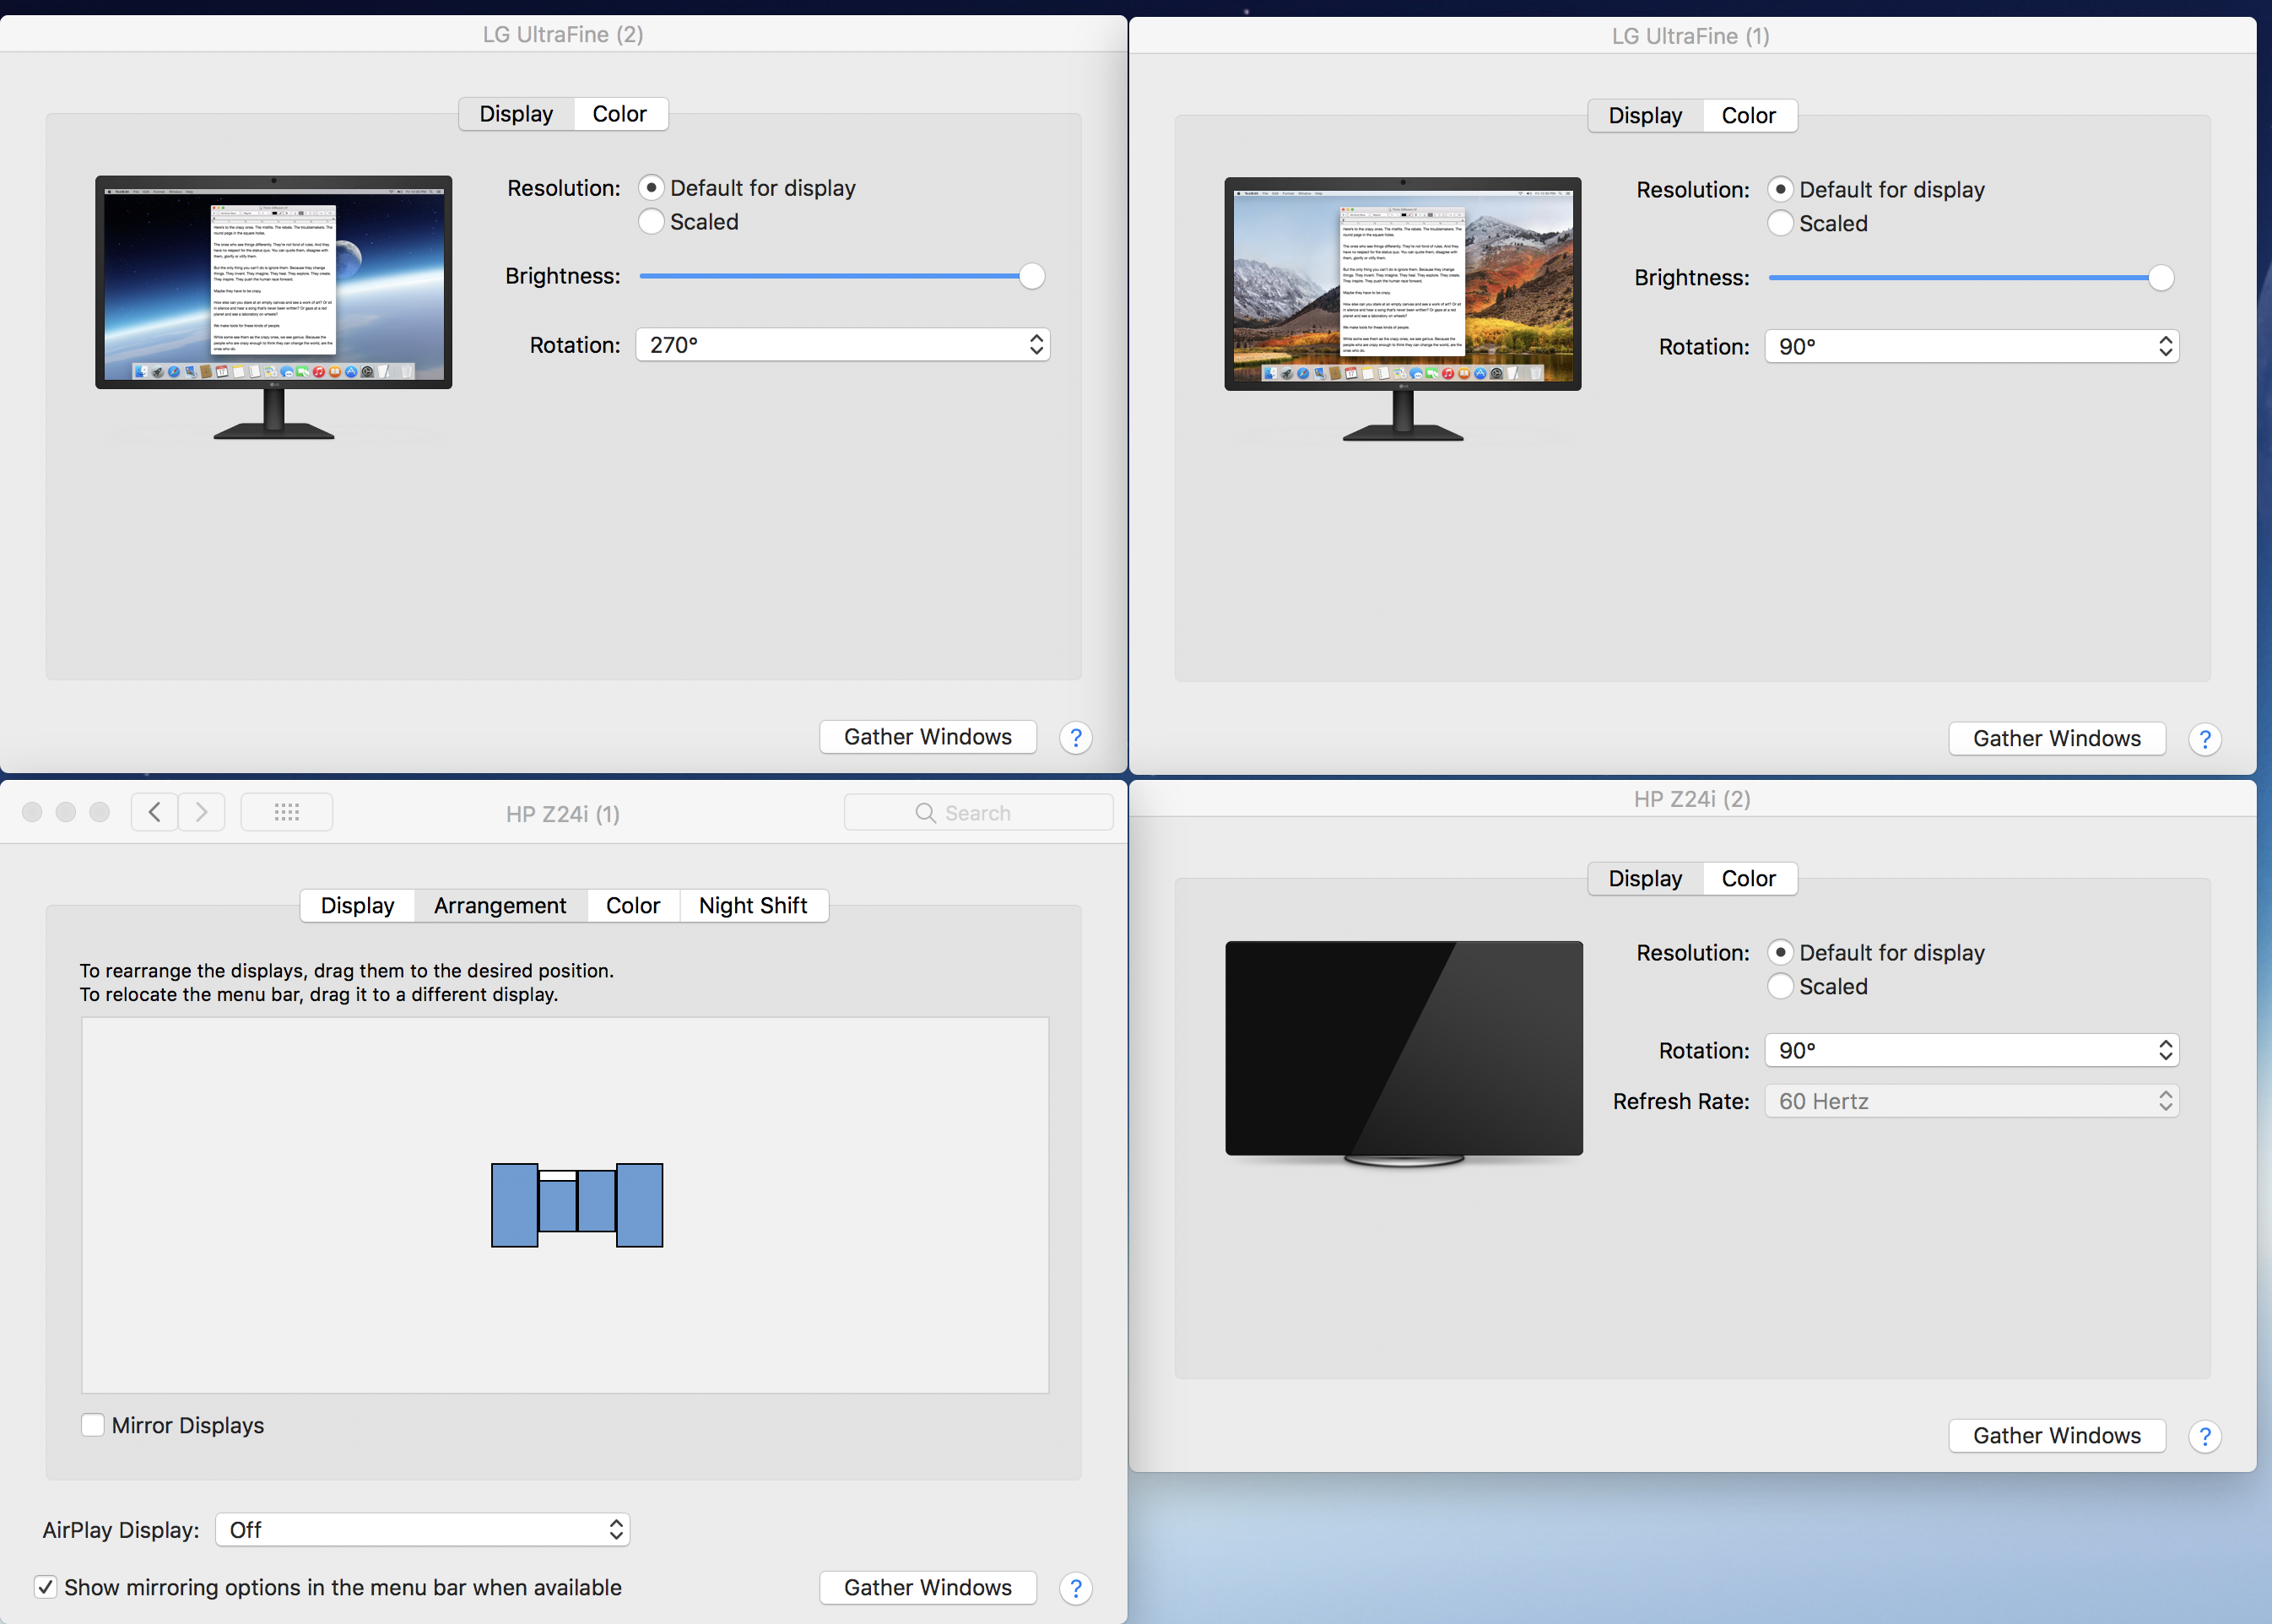Click Gather Windows in HP Z24i (2)
The height and width of the screenshot is (1624, 2272).
[2056, 1435]
